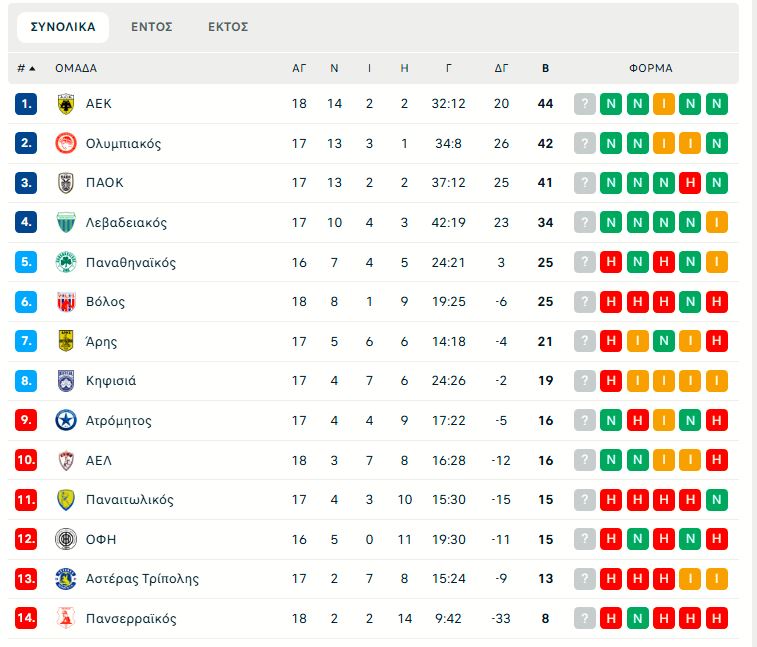Open the Λεβαδειακός crest icon
The width and height of the screenshot is (757, 647).
pos(66,222)
